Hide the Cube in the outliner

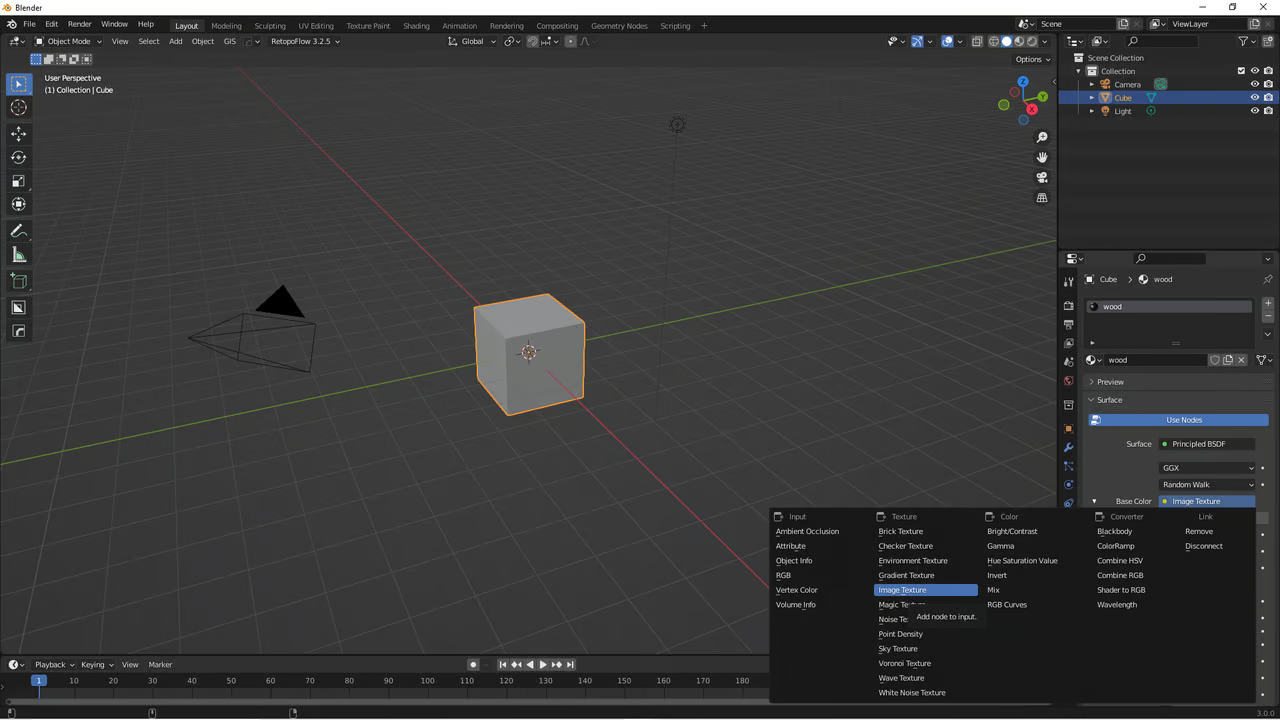coord(1255,98)
